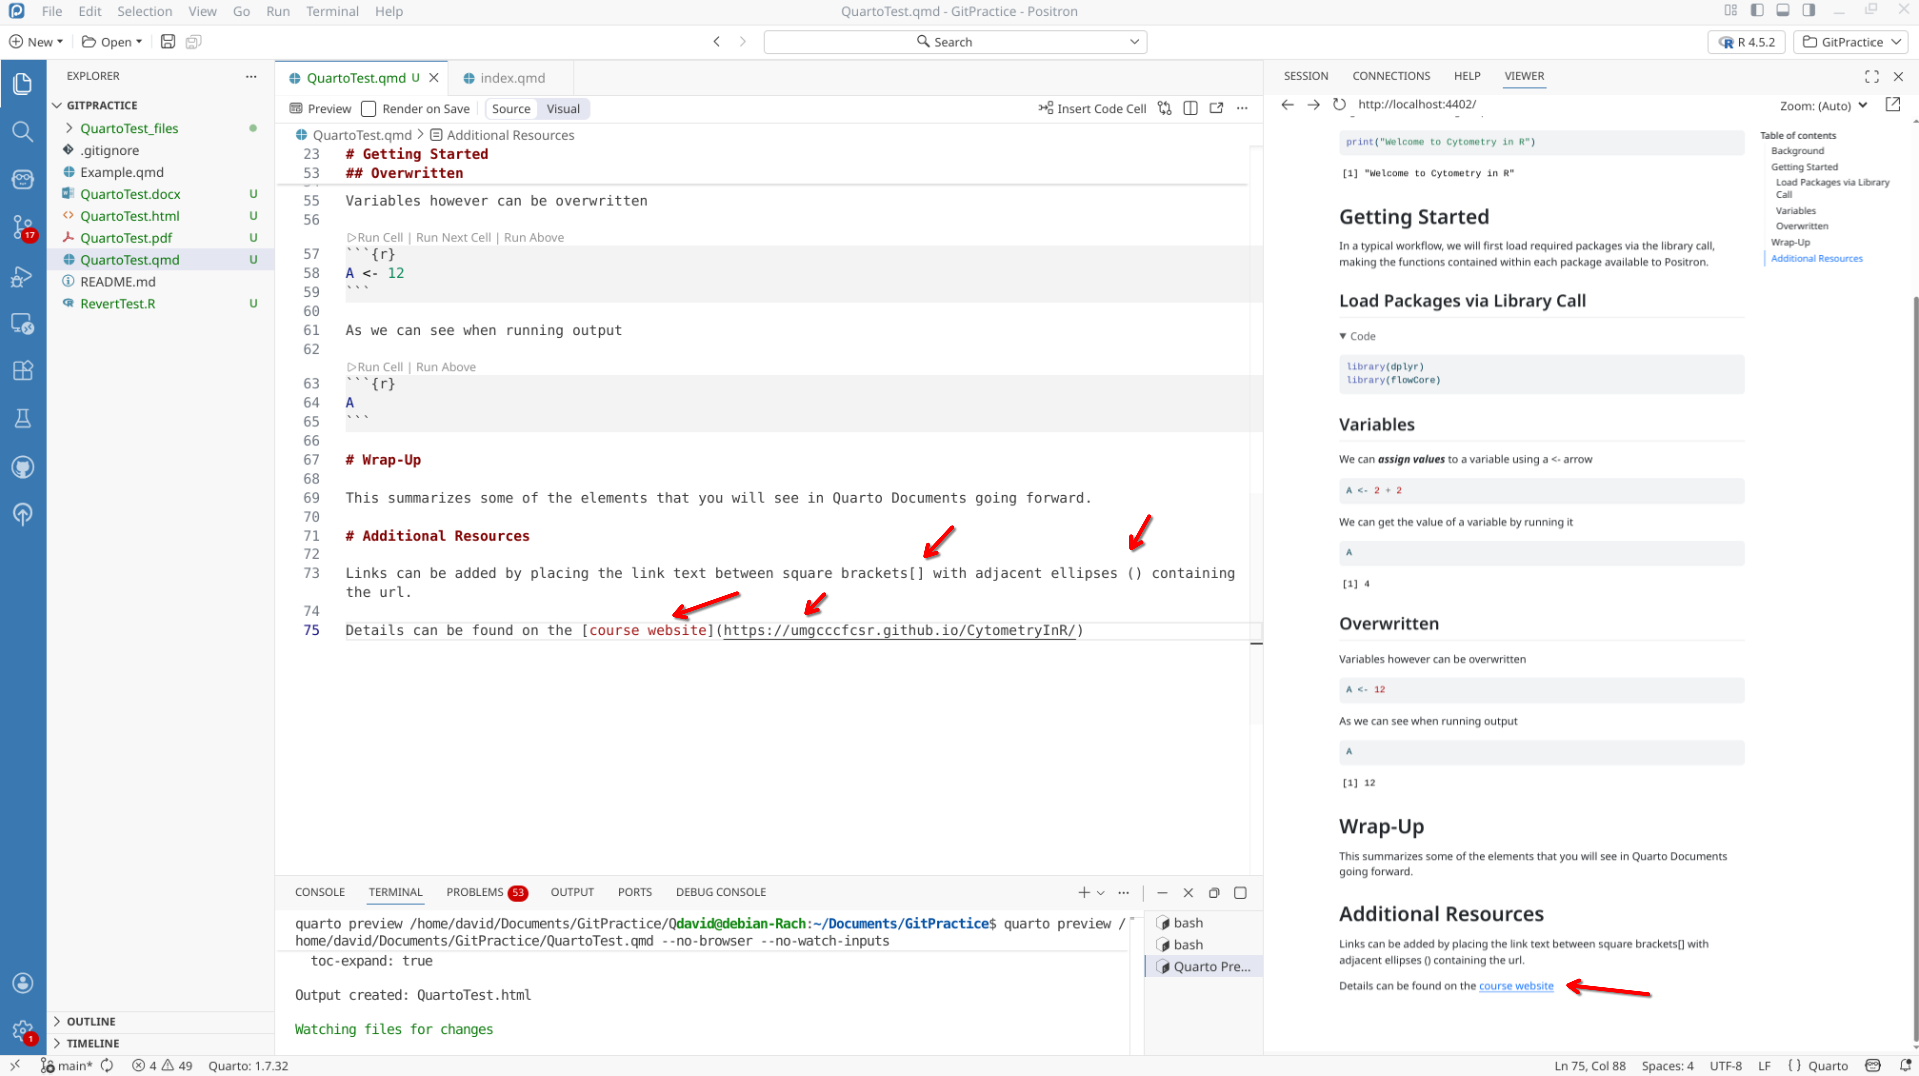Click the top Search input field
The width and height of the screenshot is (1919, 1076).
point(954,42)
